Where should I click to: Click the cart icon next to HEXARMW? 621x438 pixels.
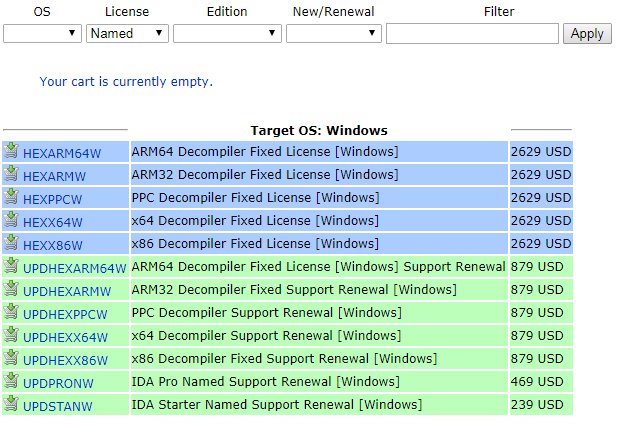point(11,173)
